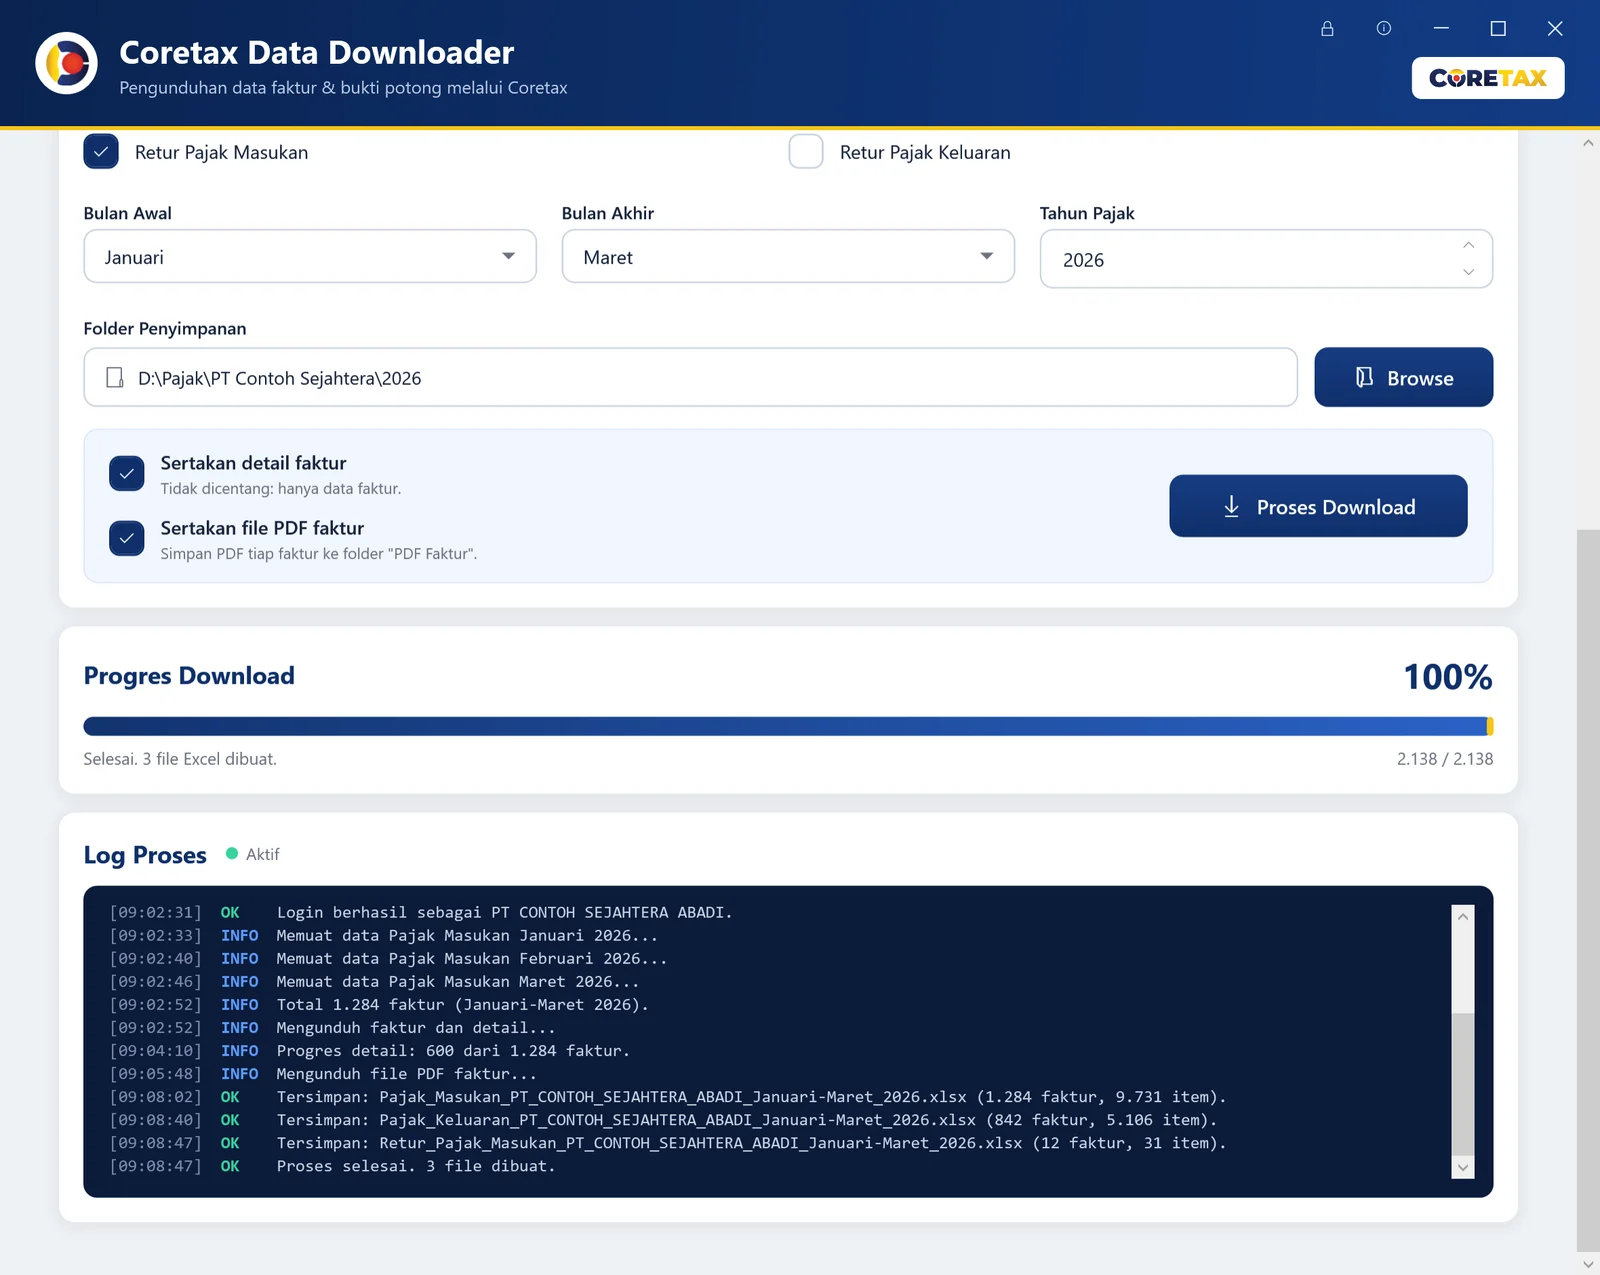The image size is (1600, 1275).
Task: Start download with Proses Download button
Action: (1318, 507)
